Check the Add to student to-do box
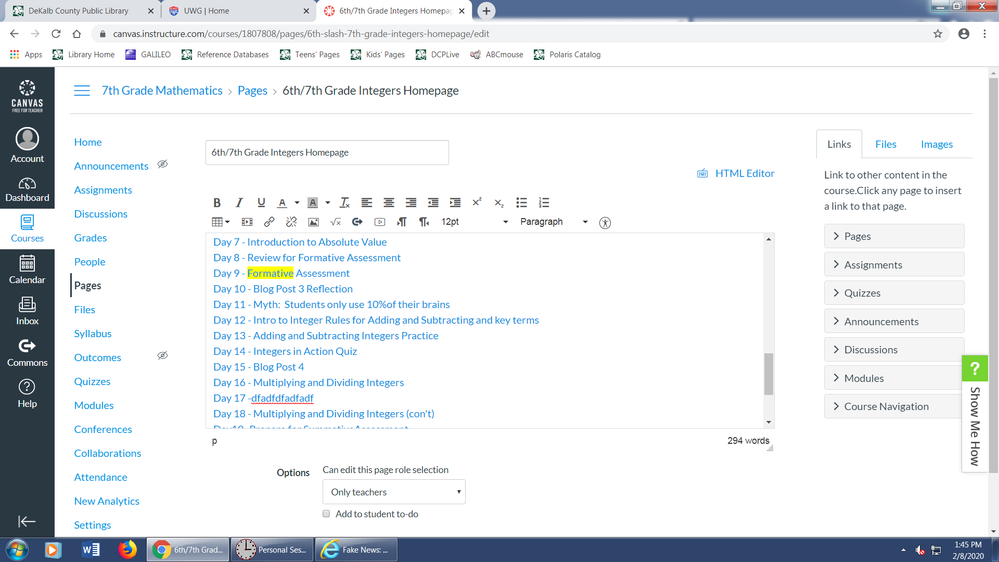Viewport: 999px width, 562px height. 326,514
